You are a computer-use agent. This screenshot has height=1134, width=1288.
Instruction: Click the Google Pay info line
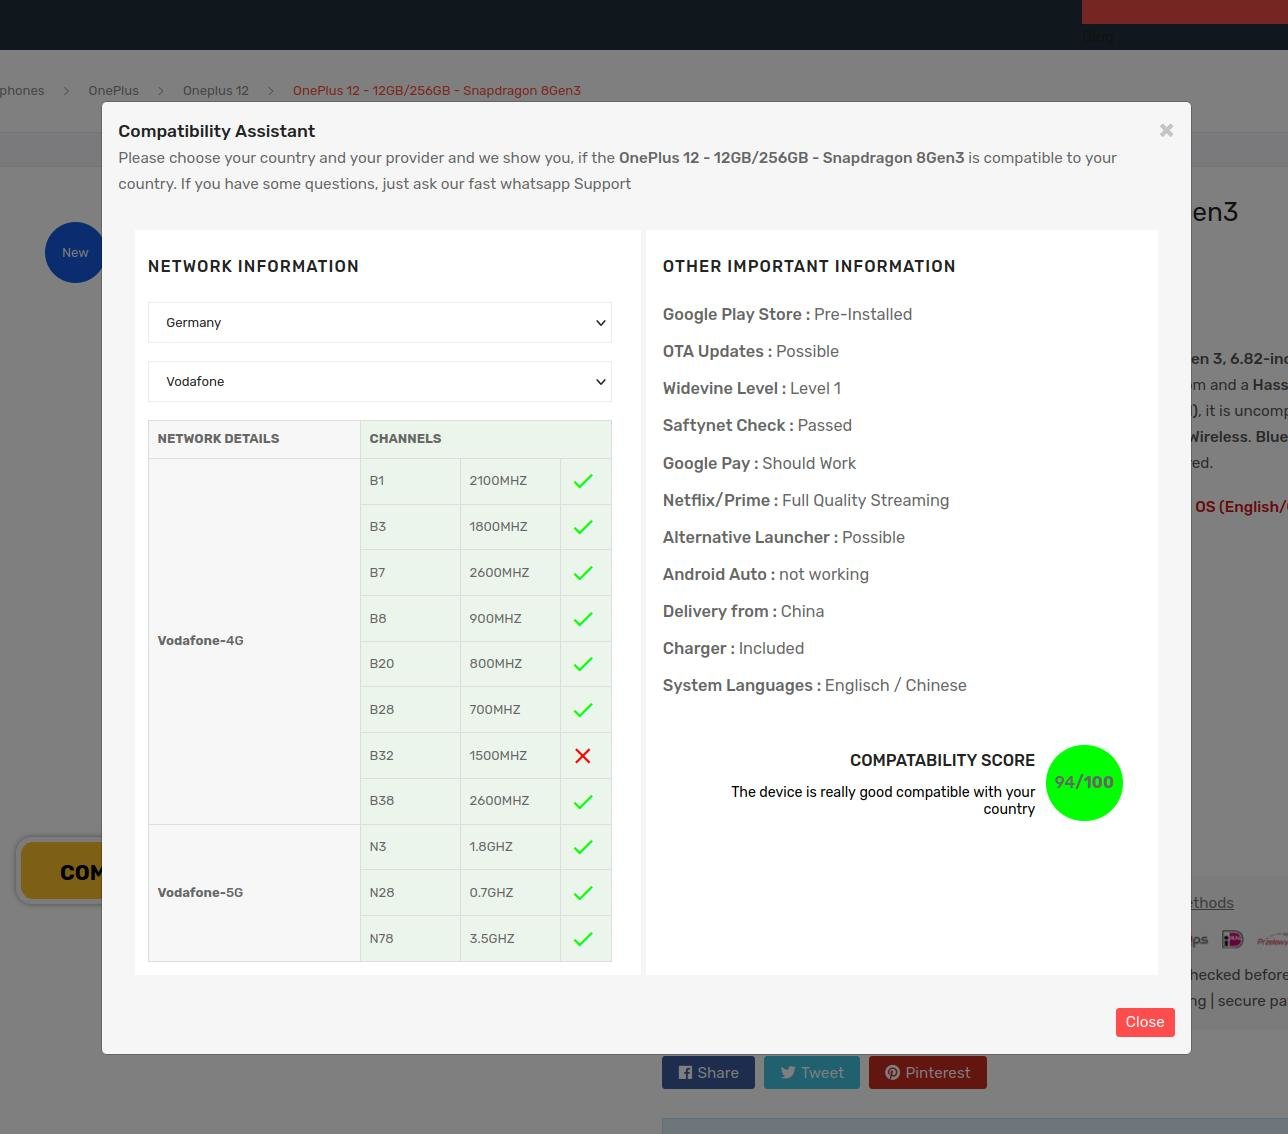[759, 464]
